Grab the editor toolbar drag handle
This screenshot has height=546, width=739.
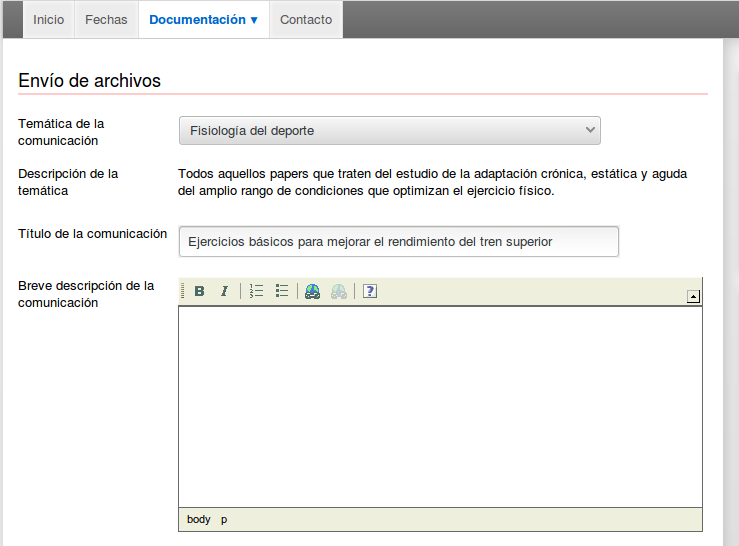tap(183, 291)
